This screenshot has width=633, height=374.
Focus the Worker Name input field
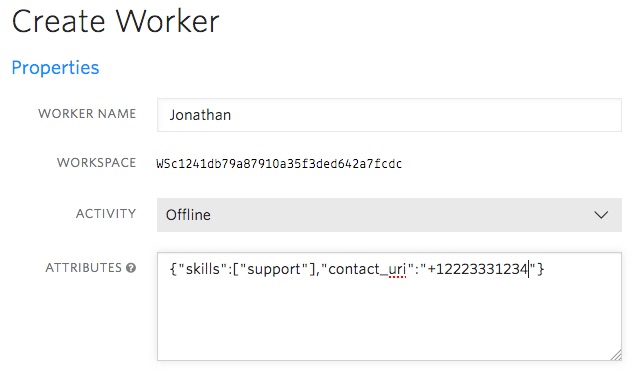389,115
